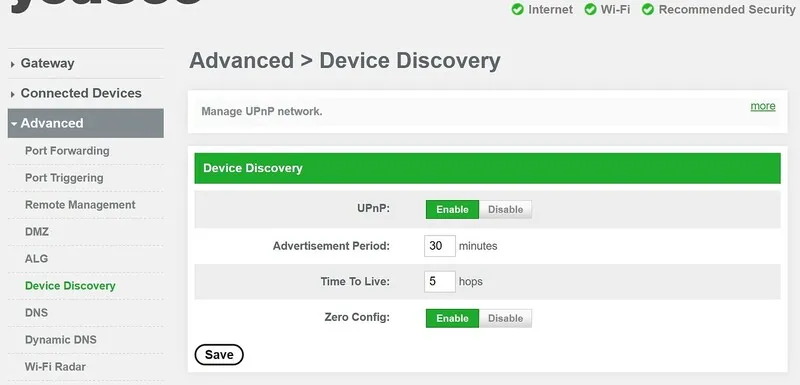Open the Port Forwarding page
Viewport: 800px width, 385px height.
coord(67,151)
